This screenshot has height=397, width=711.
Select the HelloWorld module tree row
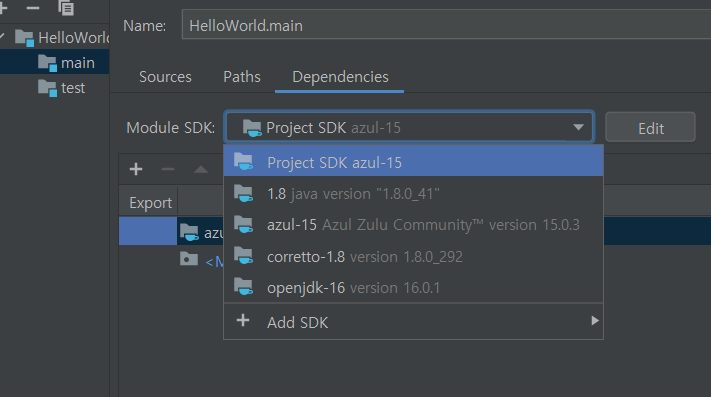click(54, 37)
